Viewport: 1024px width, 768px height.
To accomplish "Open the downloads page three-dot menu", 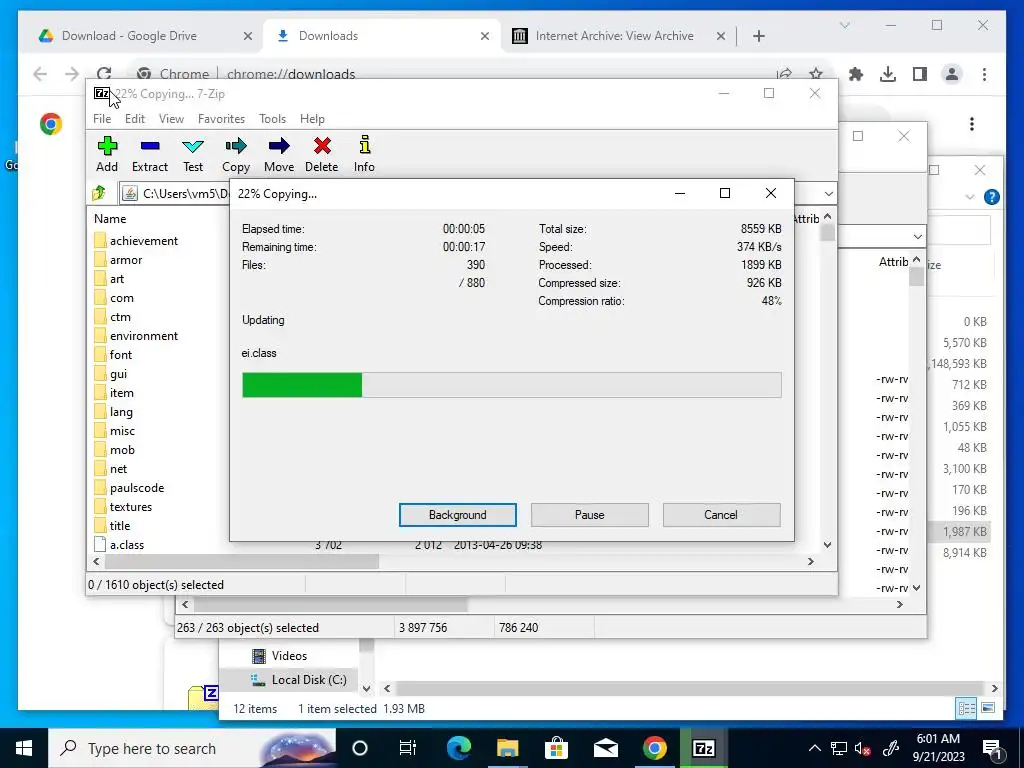I will [972, 124].
